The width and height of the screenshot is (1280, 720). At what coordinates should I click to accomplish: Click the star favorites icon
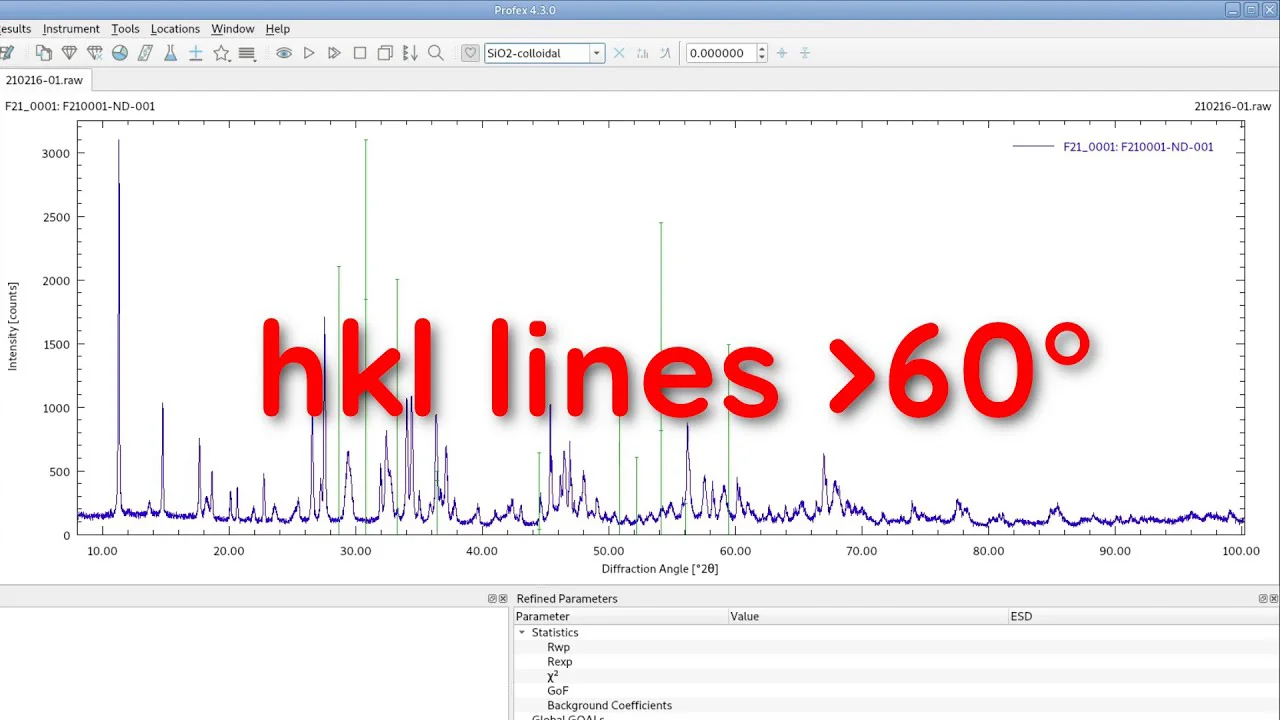(221, 53)
